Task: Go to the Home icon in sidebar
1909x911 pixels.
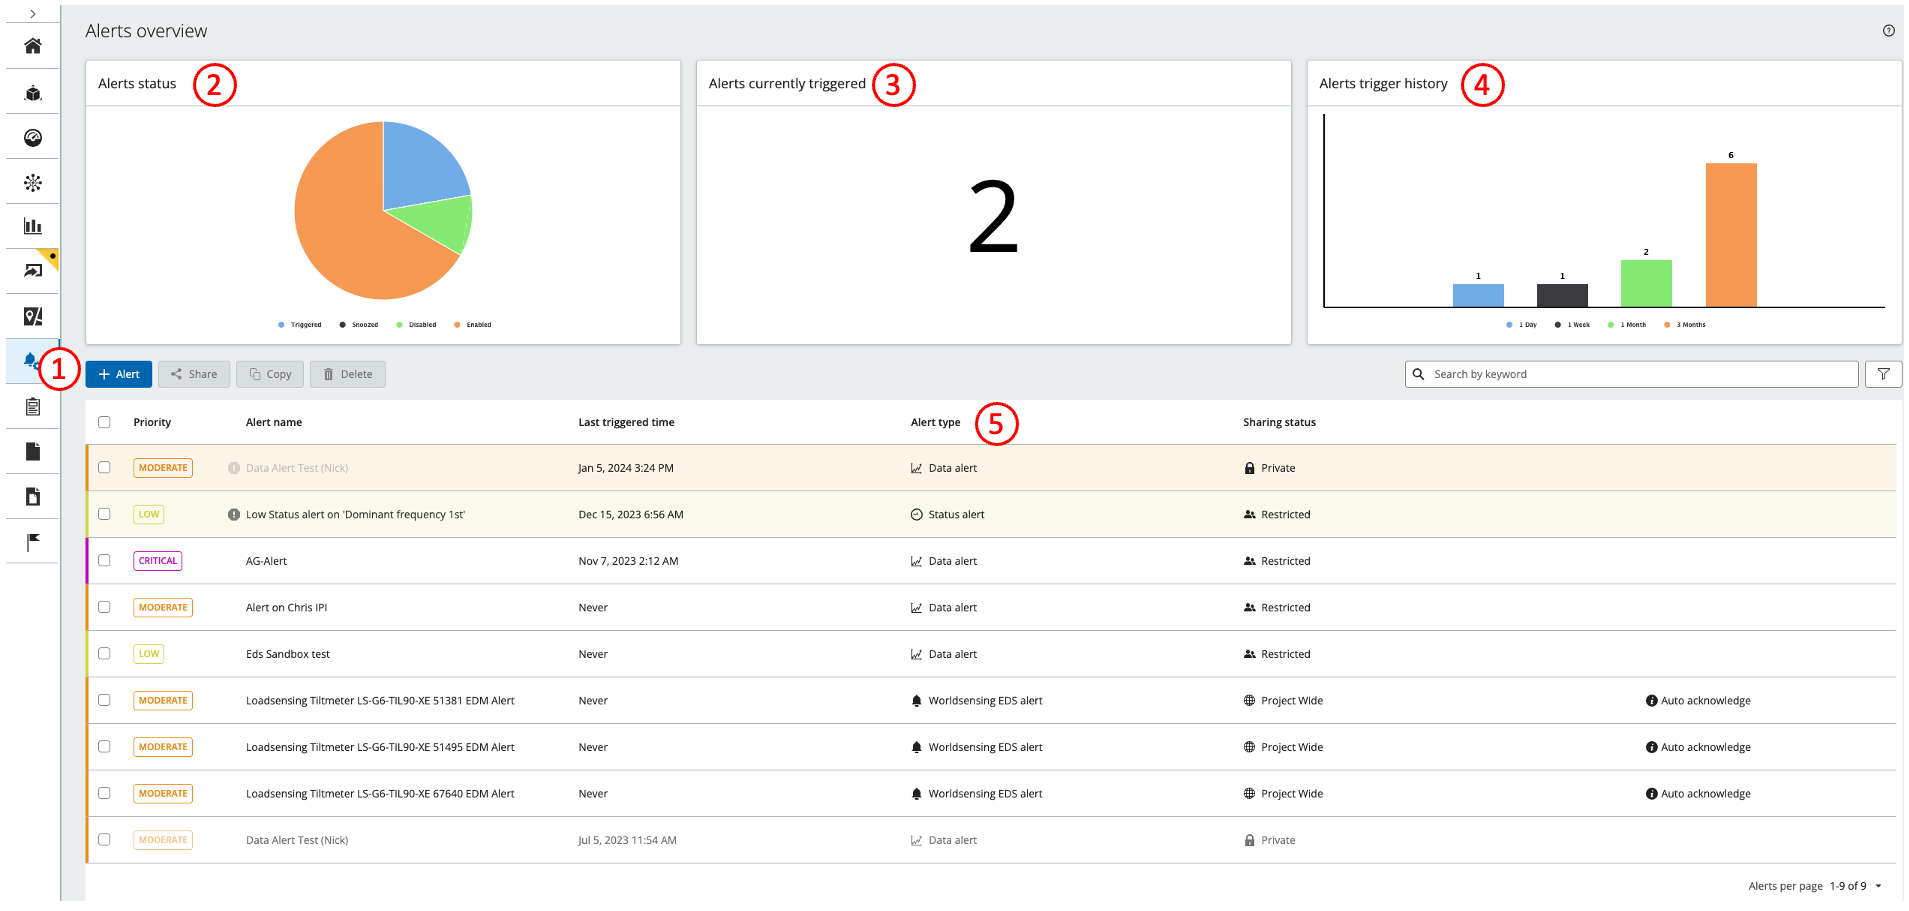Action: pos(33,46)
